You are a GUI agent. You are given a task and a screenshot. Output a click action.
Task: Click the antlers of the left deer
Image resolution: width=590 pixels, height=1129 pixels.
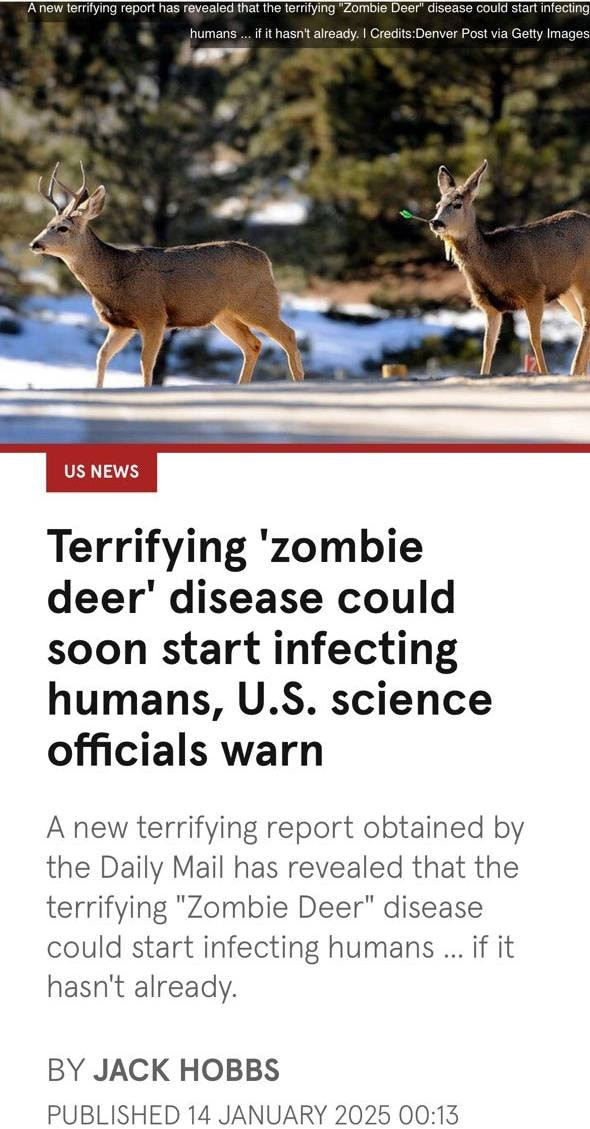click(63, 187)
